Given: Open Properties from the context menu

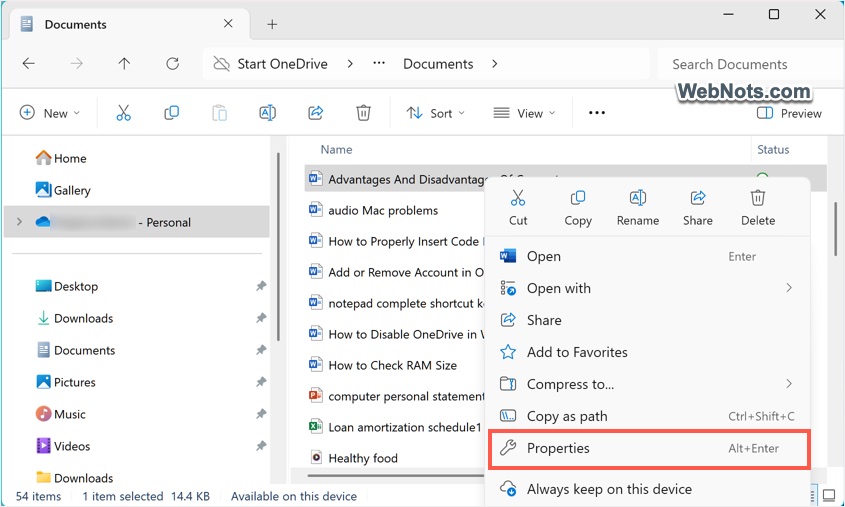Looking at the screenshot, I should point(649,448).
